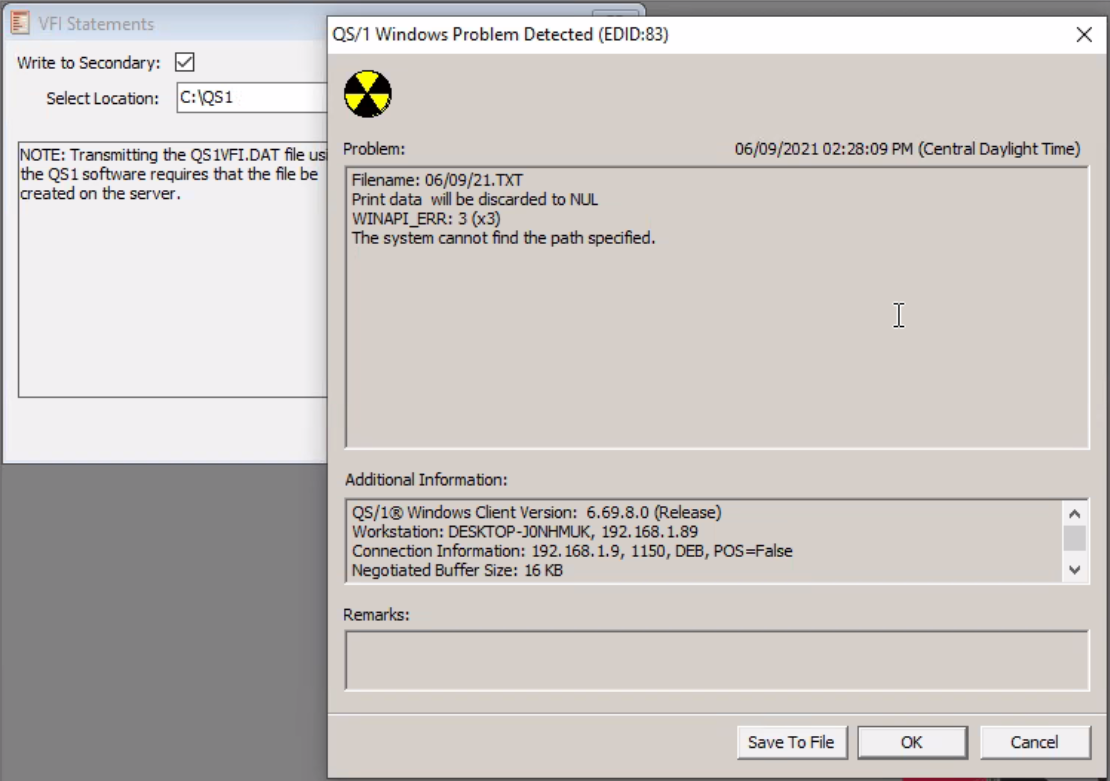Click the Additional Information: label
The image size is (1110, 781).
point(426,479)
